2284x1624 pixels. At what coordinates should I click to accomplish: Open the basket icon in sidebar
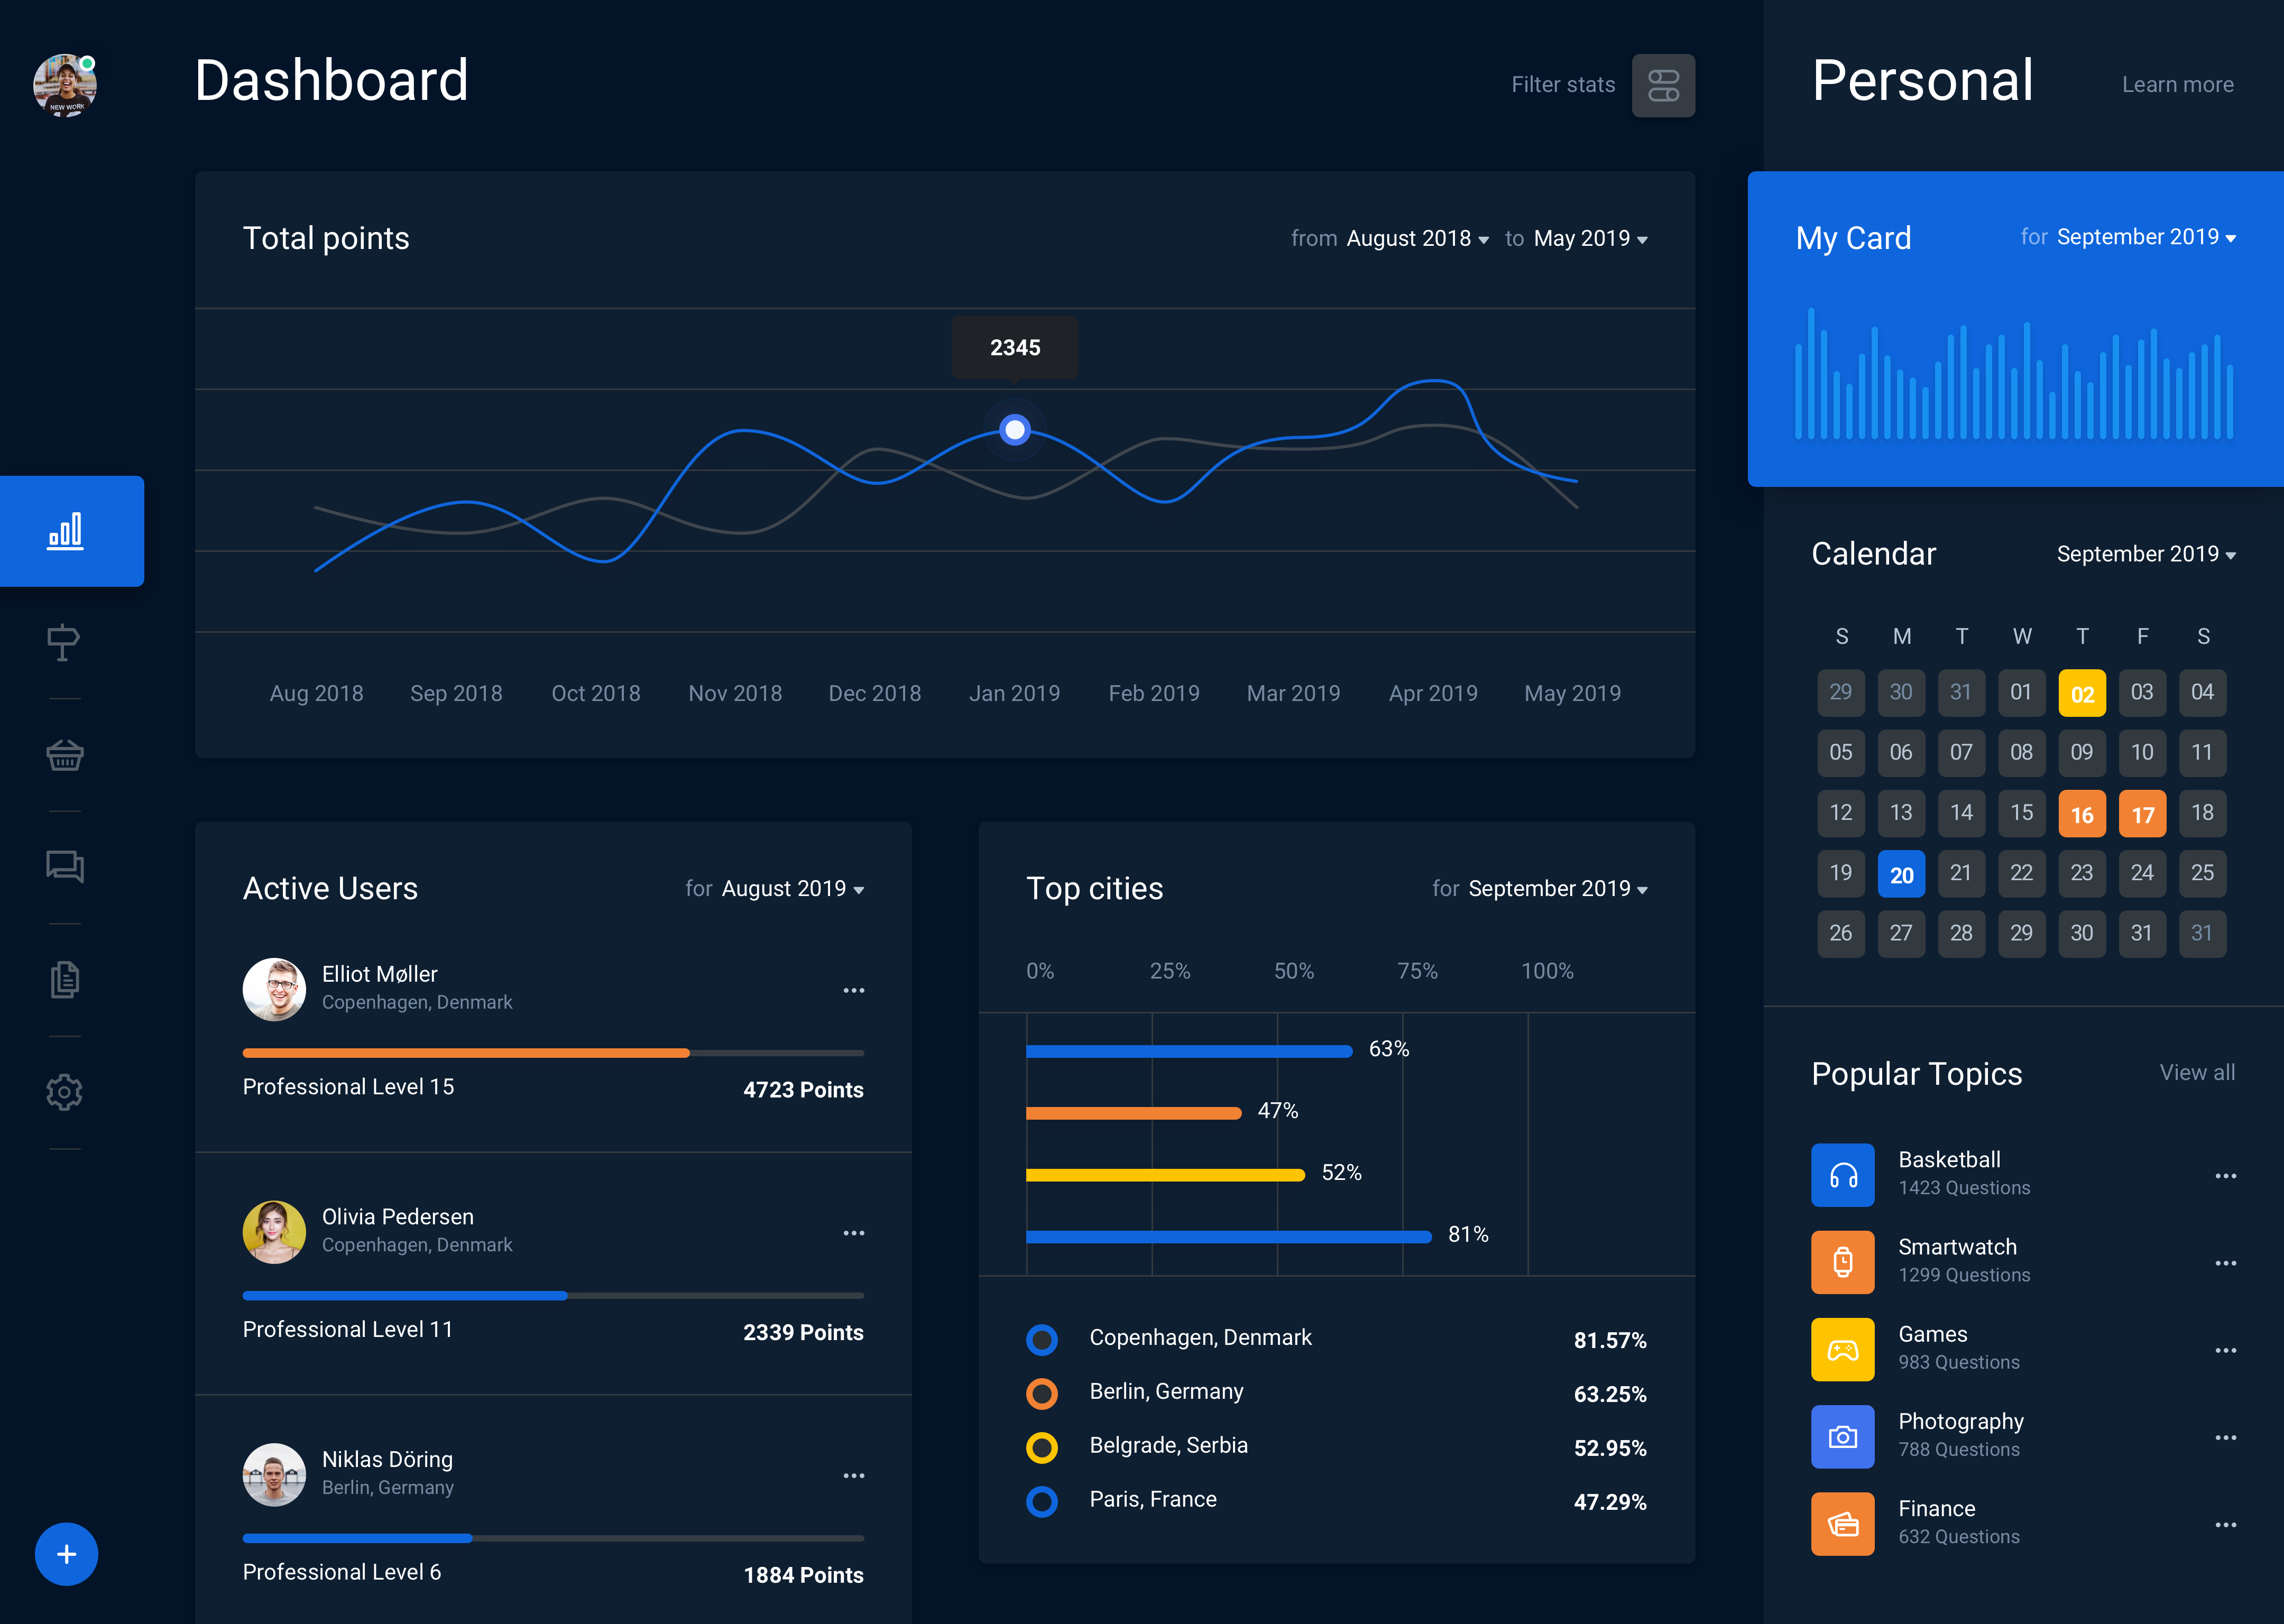65,755
